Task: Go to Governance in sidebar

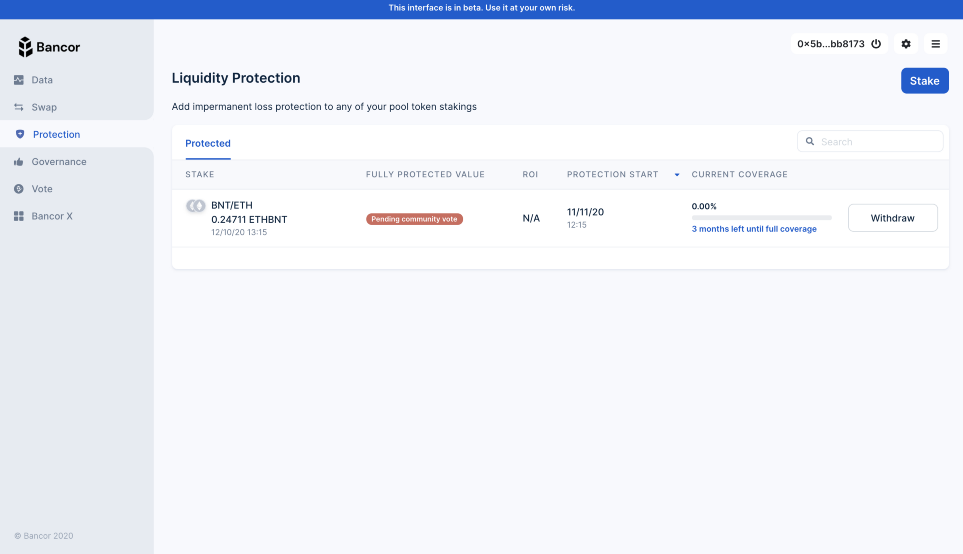Action: click(x=59, y=162)
